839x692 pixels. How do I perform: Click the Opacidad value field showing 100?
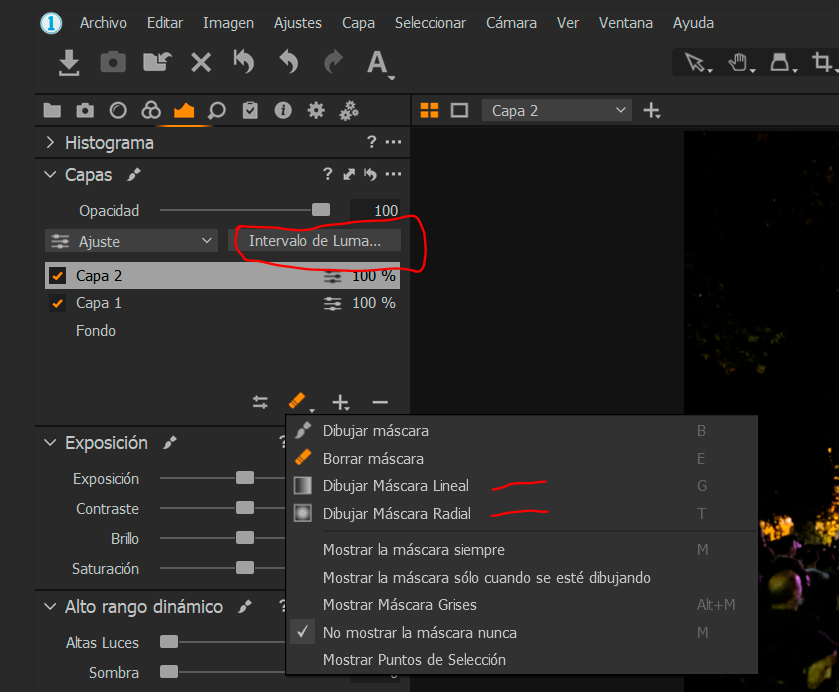[375, 210]
